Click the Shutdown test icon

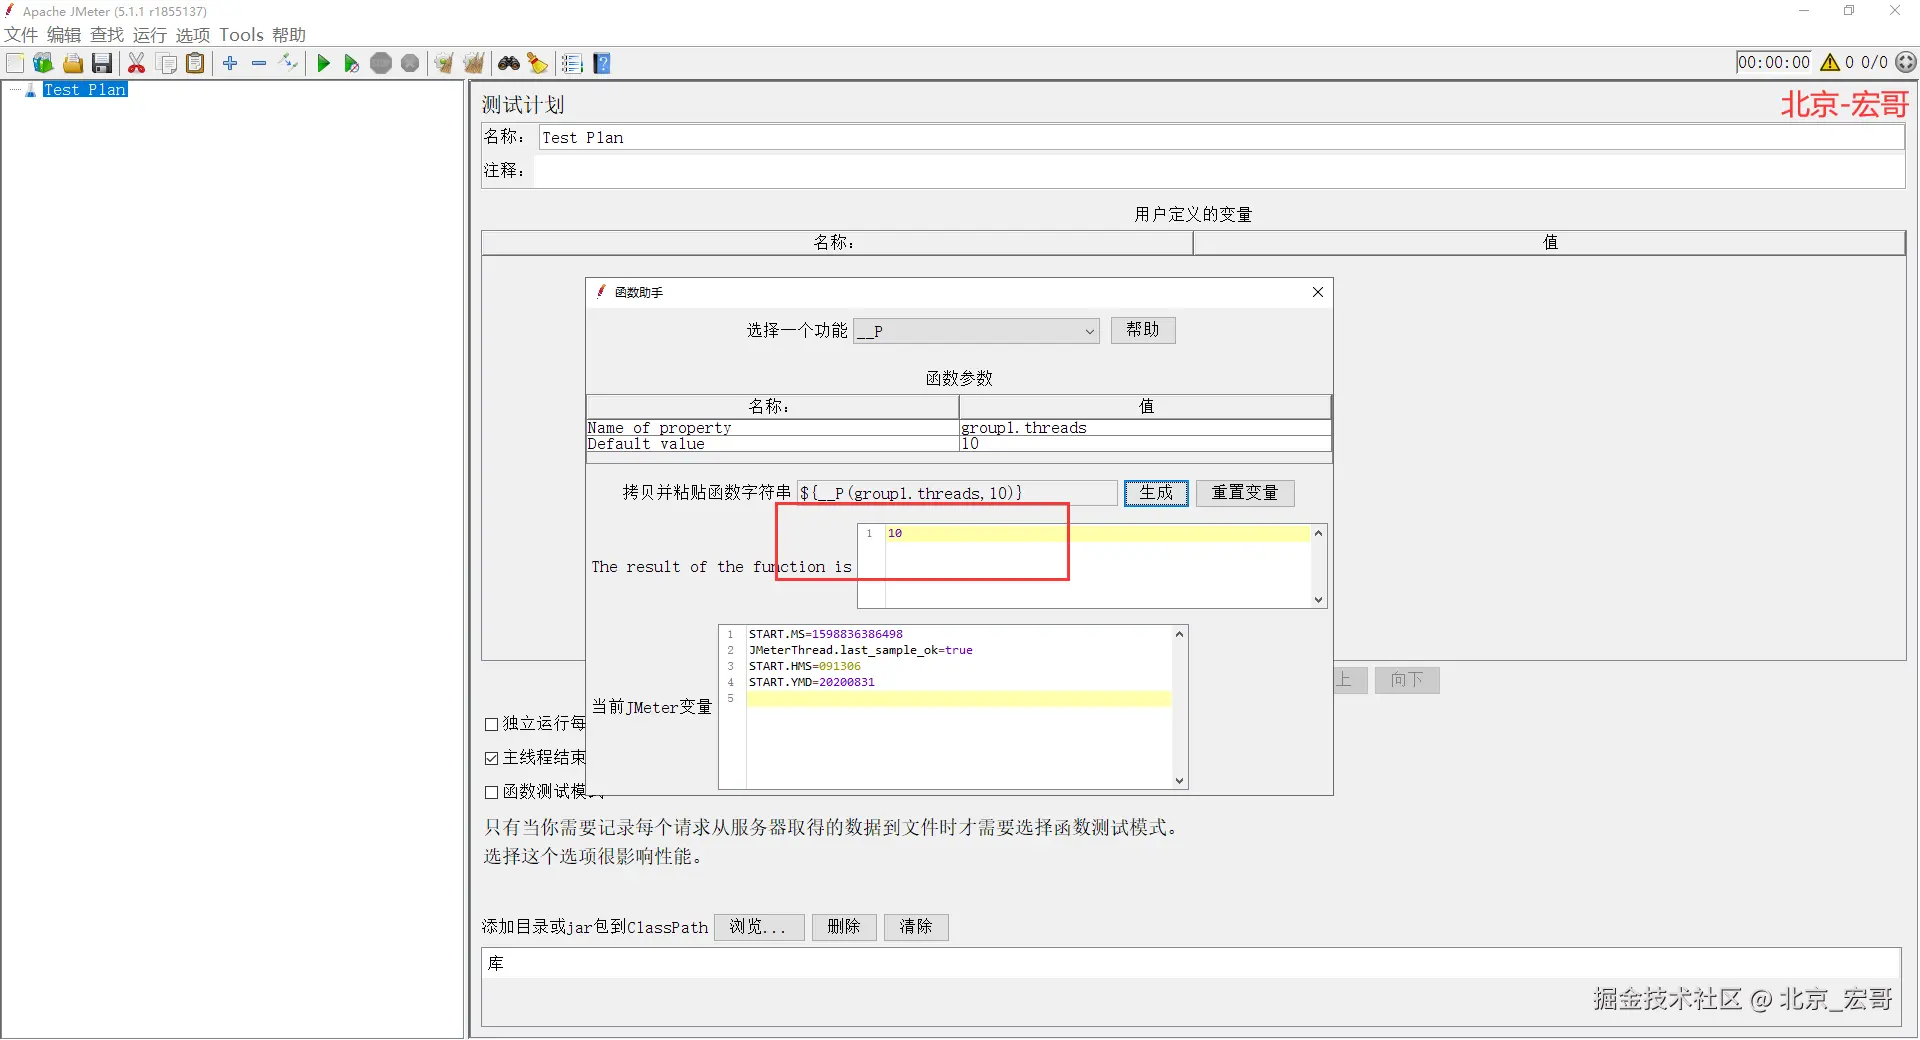coord(410,63)
